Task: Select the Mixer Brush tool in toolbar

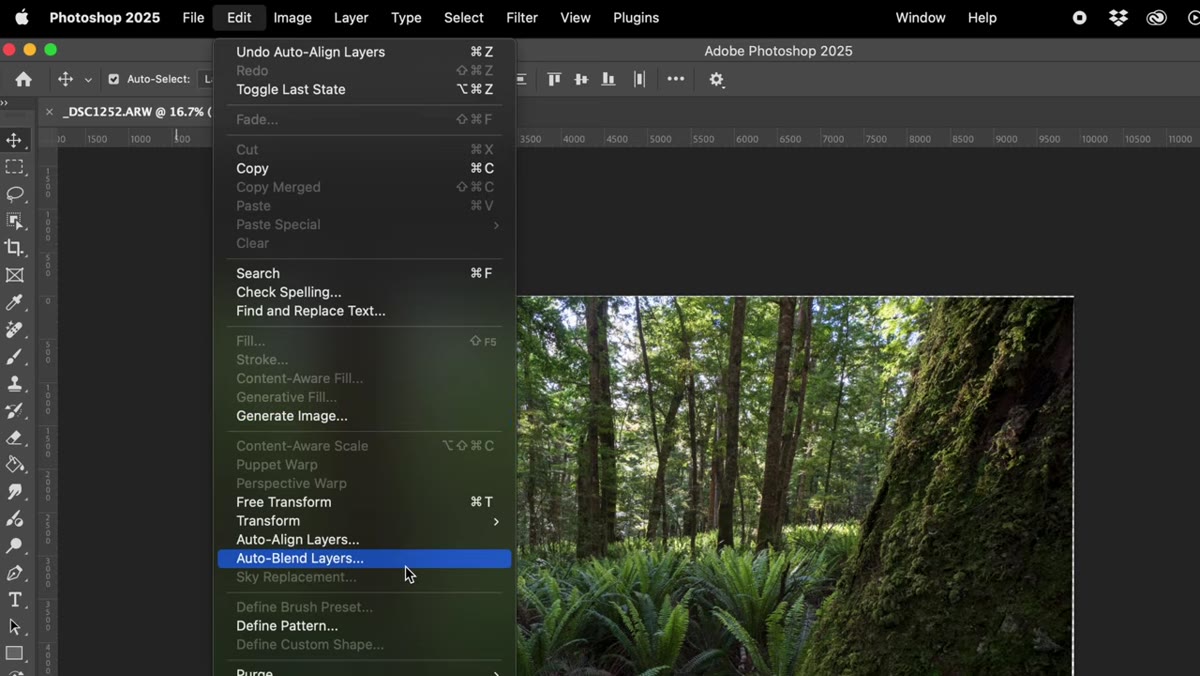Action: tap(14, 519)
